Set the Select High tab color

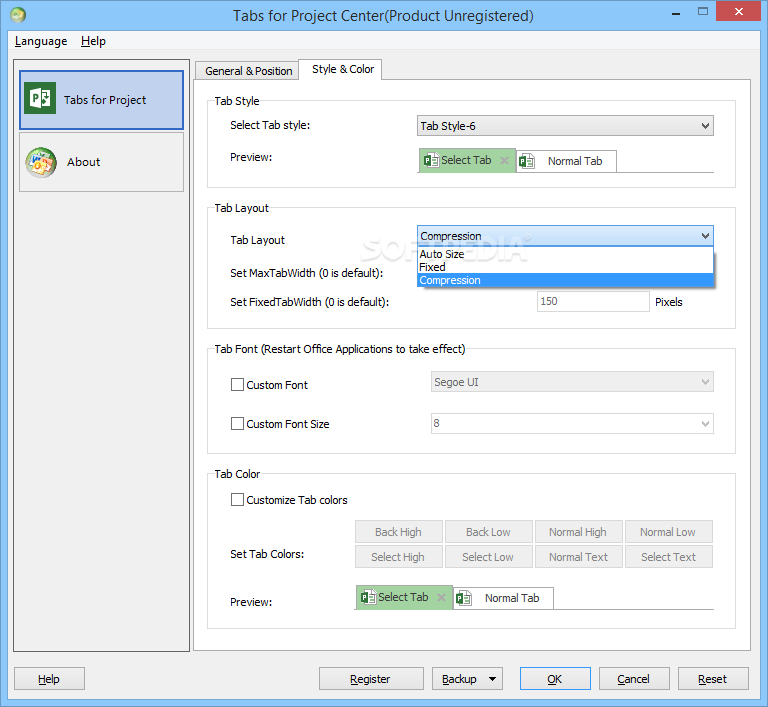coord(399,557)
